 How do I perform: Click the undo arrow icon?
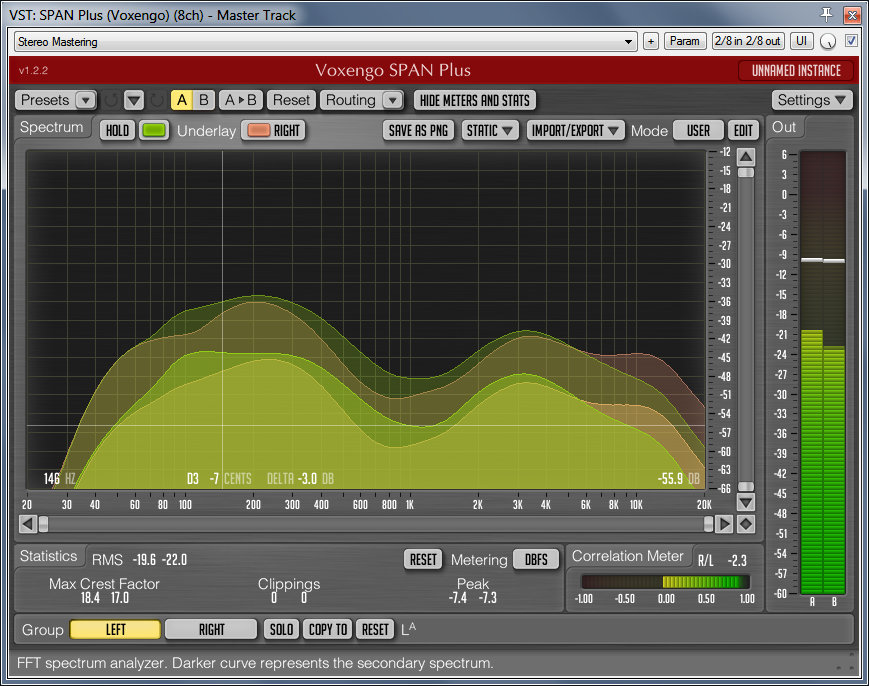pos(111,100)
